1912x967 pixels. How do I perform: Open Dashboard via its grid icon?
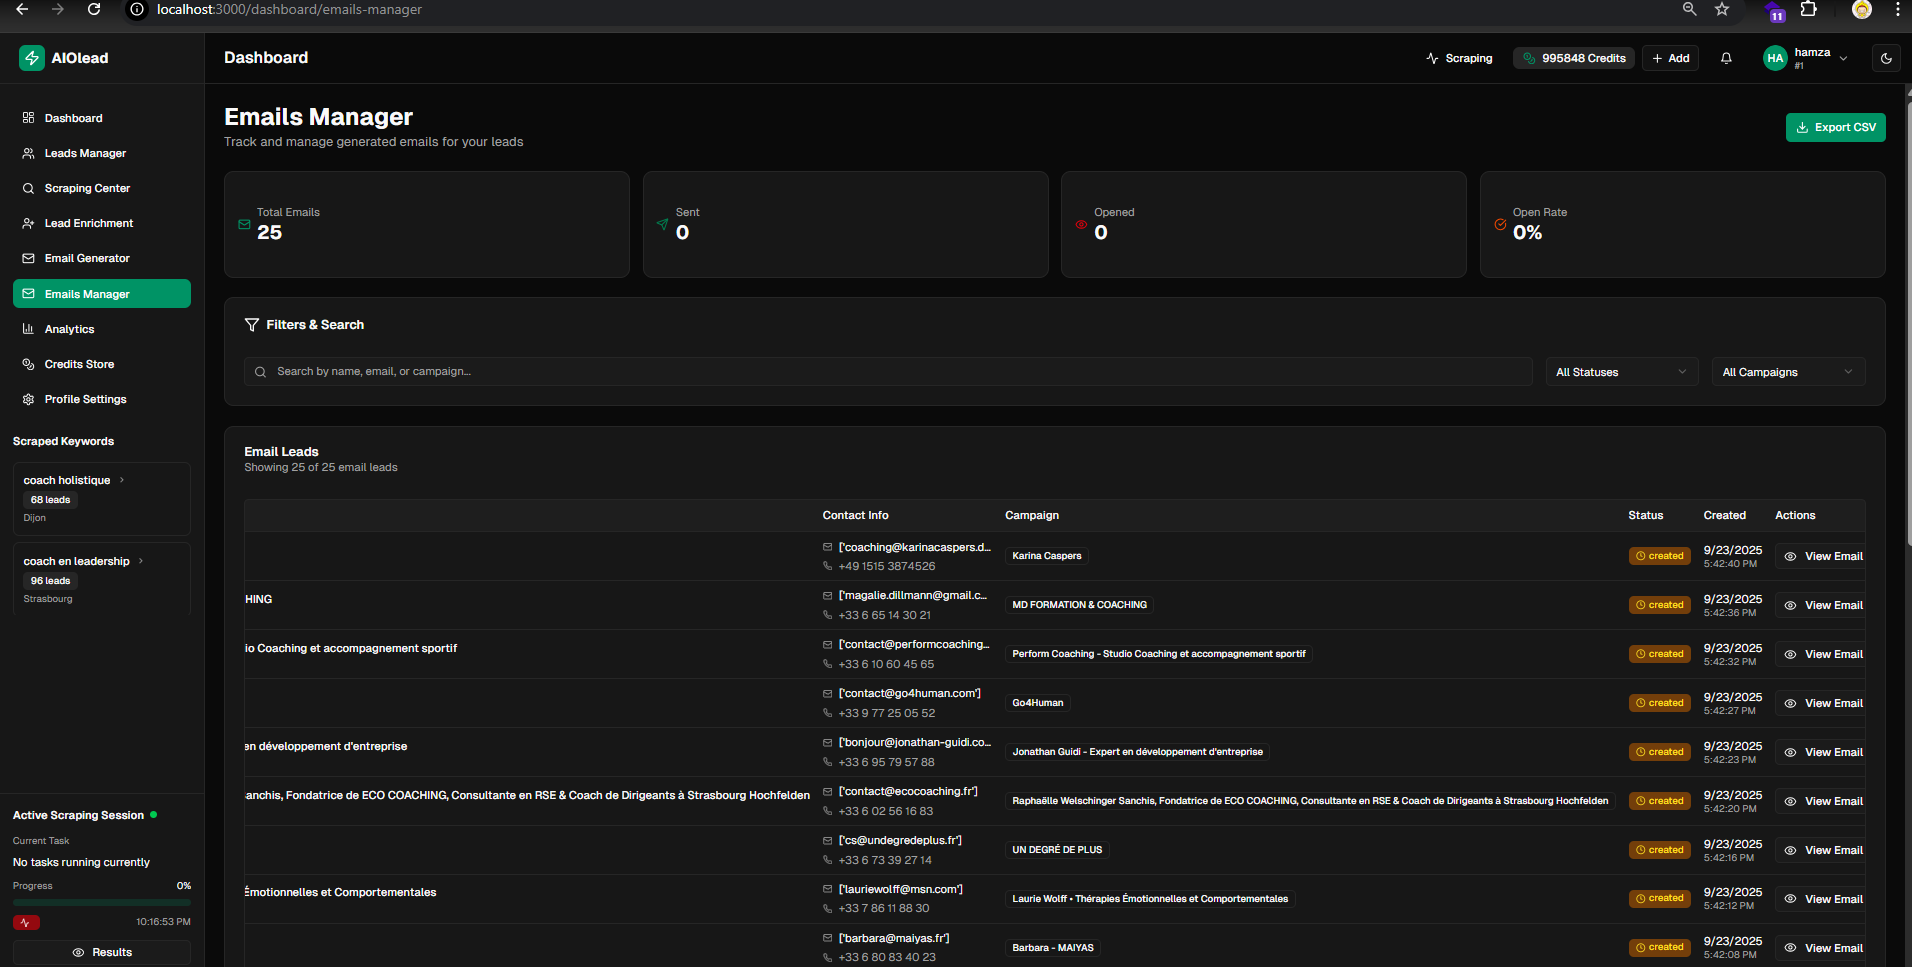coord(28,118)
